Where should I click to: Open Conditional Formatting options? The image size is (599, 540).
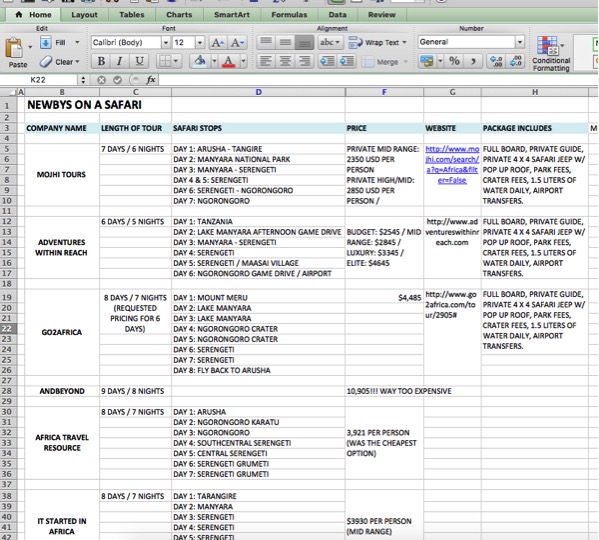click(x=550, y=53)
